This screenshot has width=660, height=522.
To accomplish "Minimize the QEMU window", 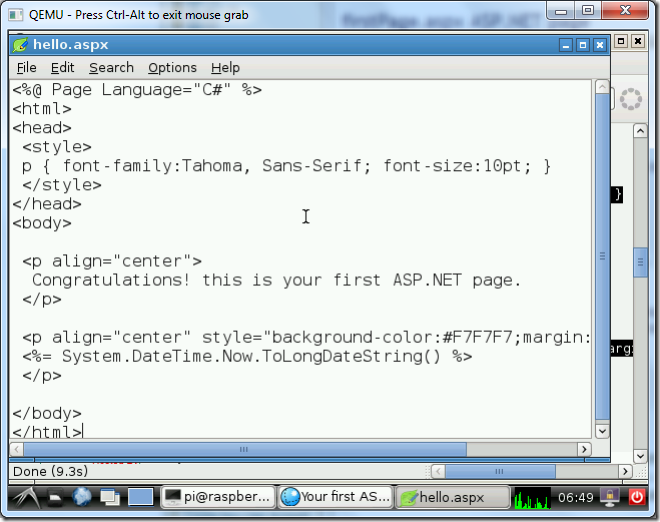I will [x=561, y=11].
